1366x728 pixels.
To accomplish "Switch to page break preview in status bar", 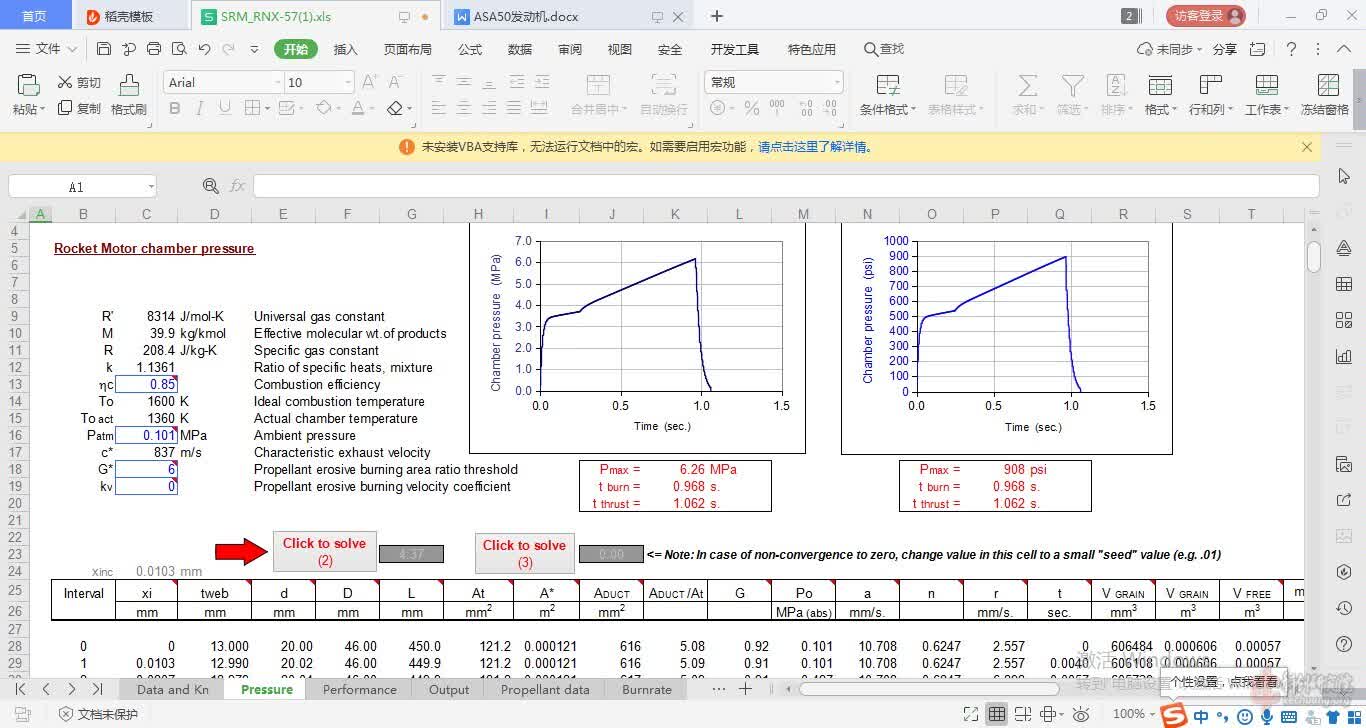I will click(1023, 714).
